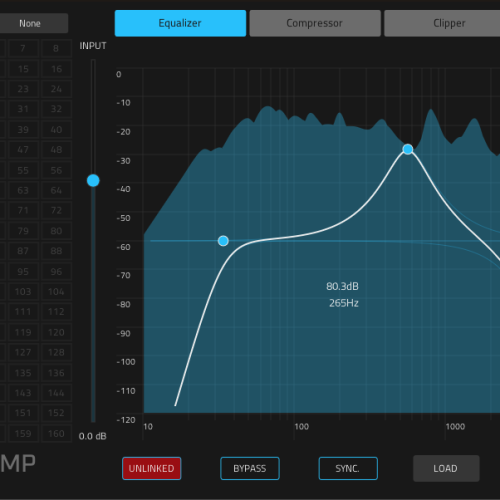Select channel 8
The width and height of the screenshot is (500, 500).
(x=56, y=49)
